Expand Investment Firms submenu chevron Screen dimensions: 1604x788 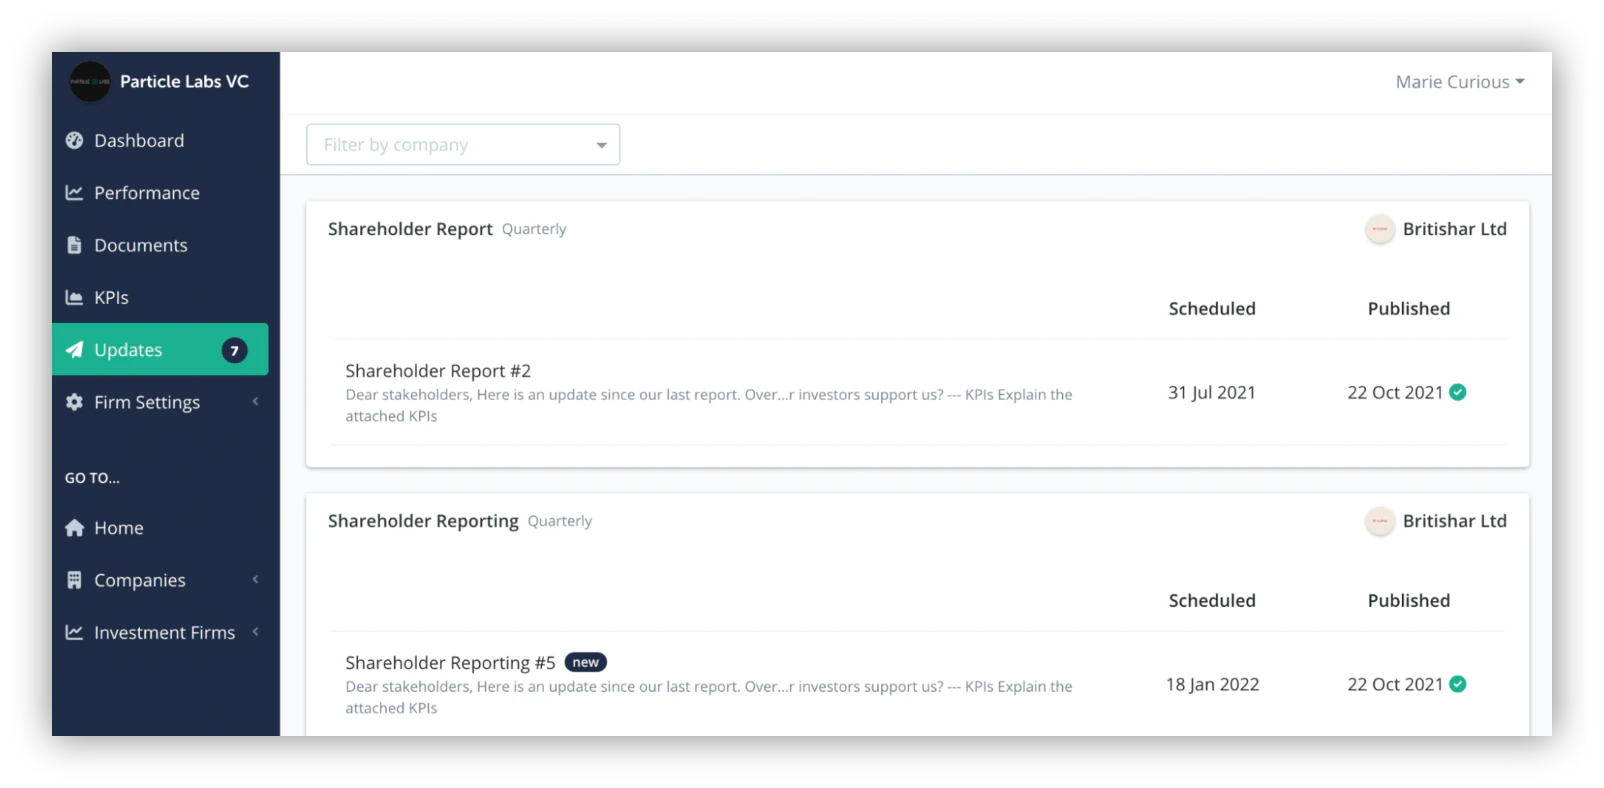pyautogui.click(x=255, y=631)
